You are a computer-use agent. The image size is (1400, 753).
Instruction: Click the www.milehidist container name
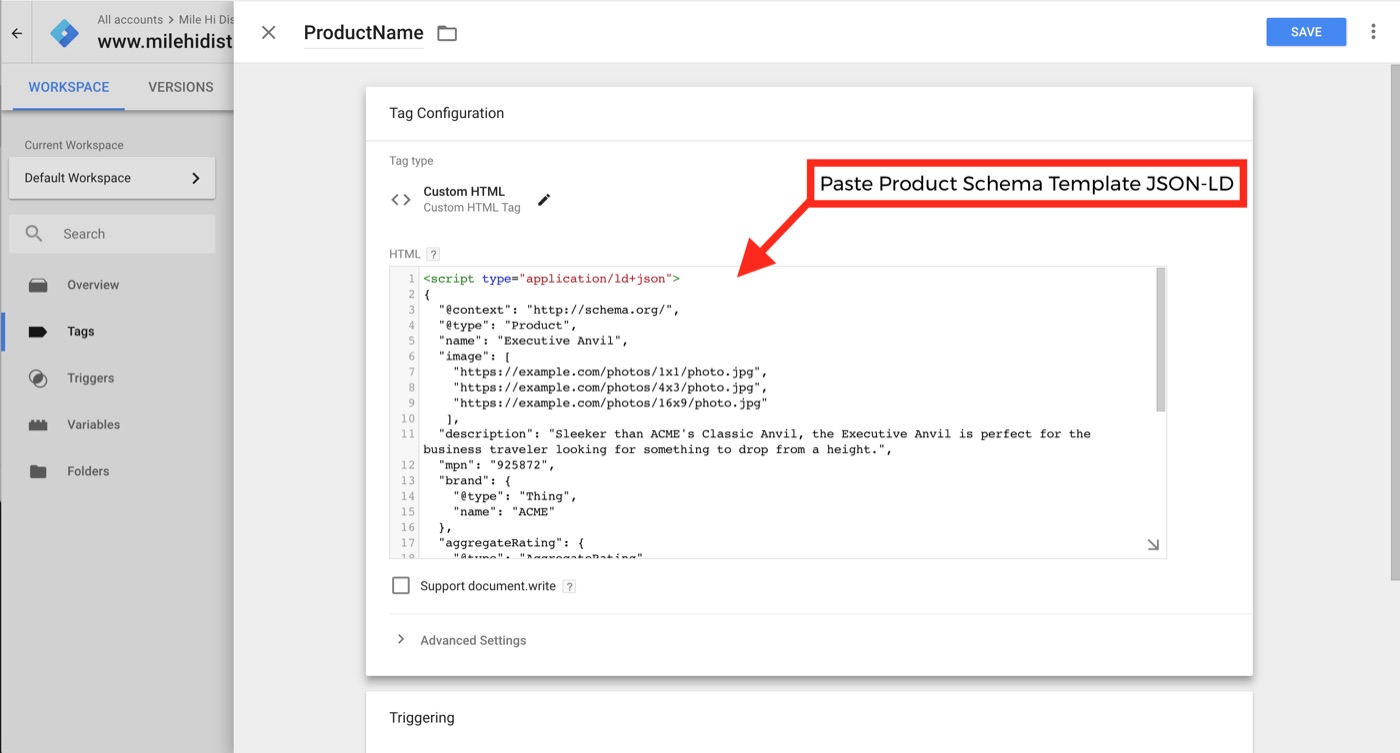pos(165,42)
